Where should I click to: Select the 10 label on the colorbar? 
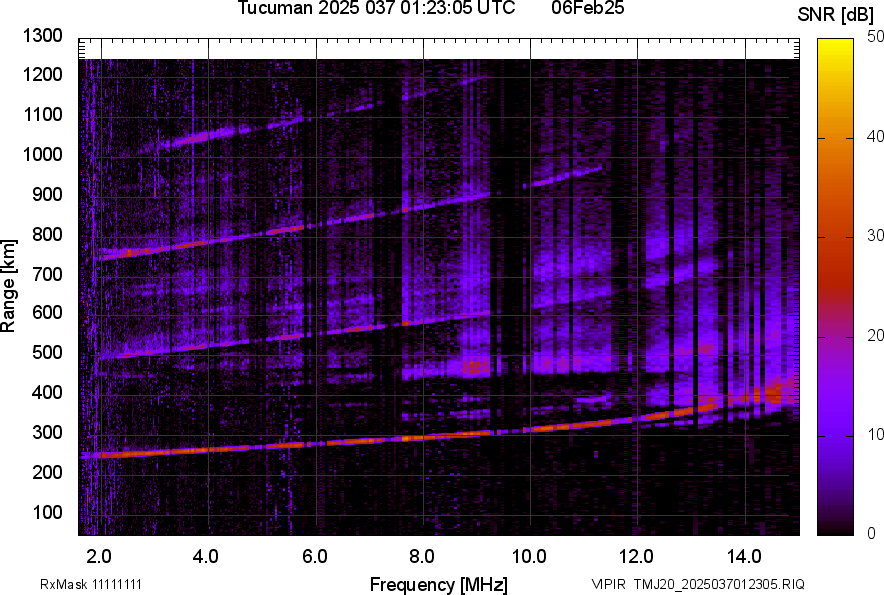pyautogui.click(x=876, y=435)
